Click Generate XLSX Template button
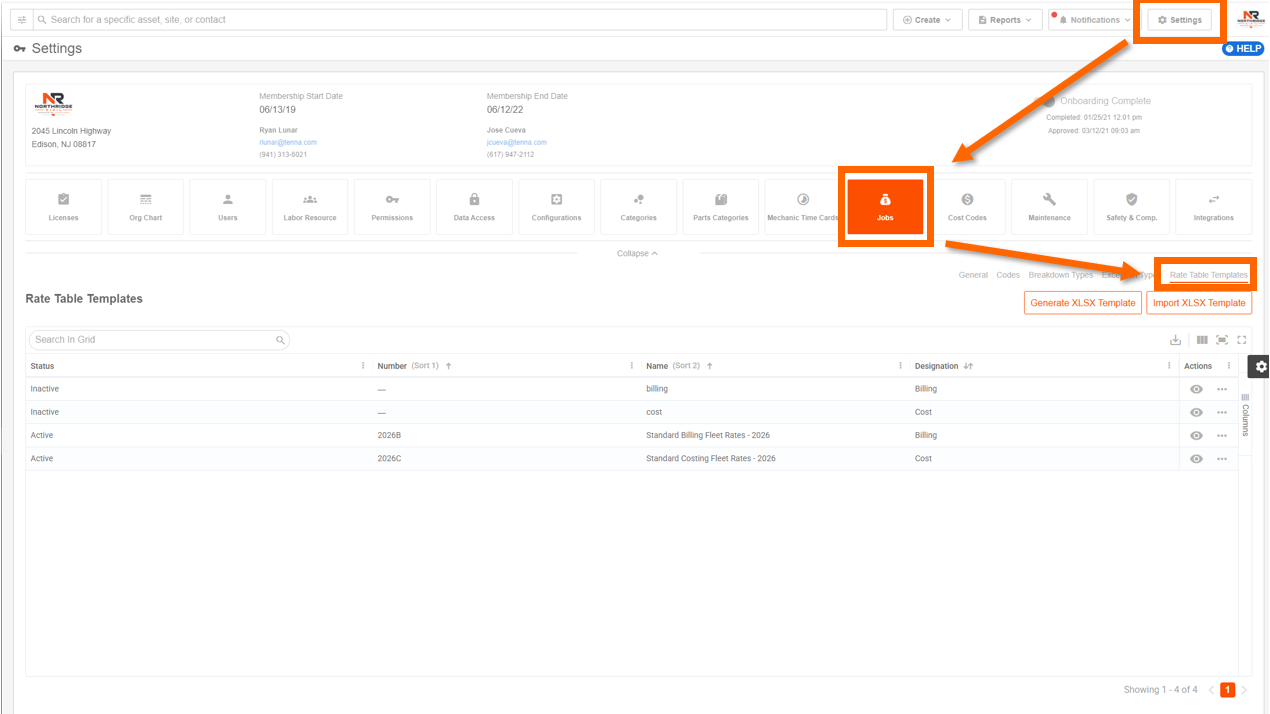 click(x=1083, y=303)
